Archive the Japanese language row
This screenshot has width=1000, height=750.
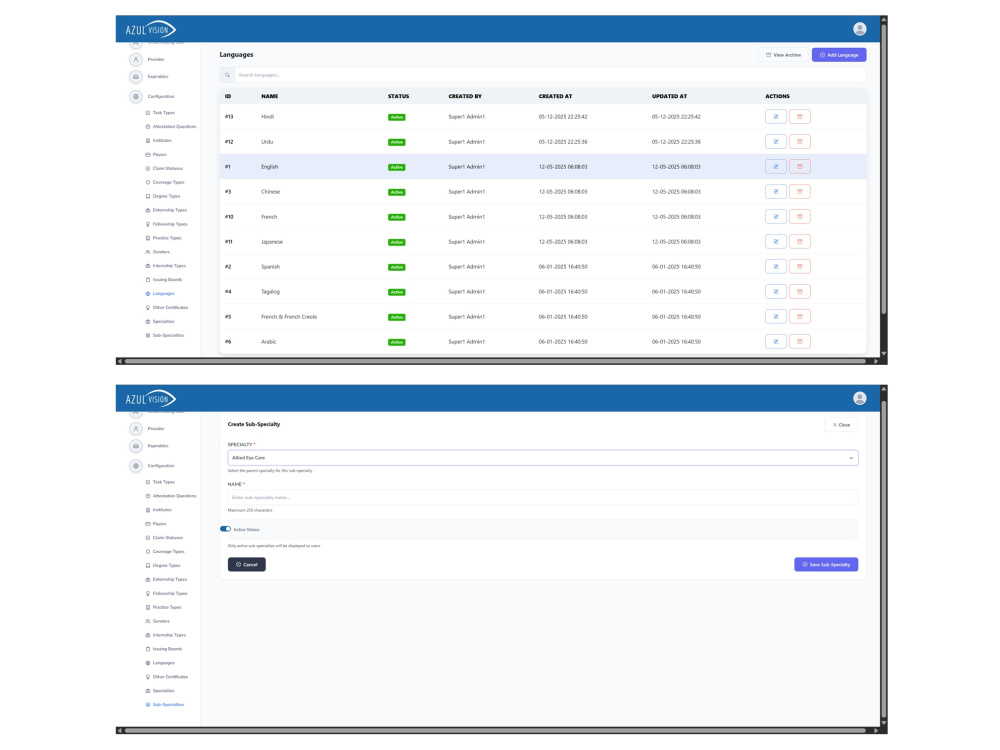click(x=800, y=242)
